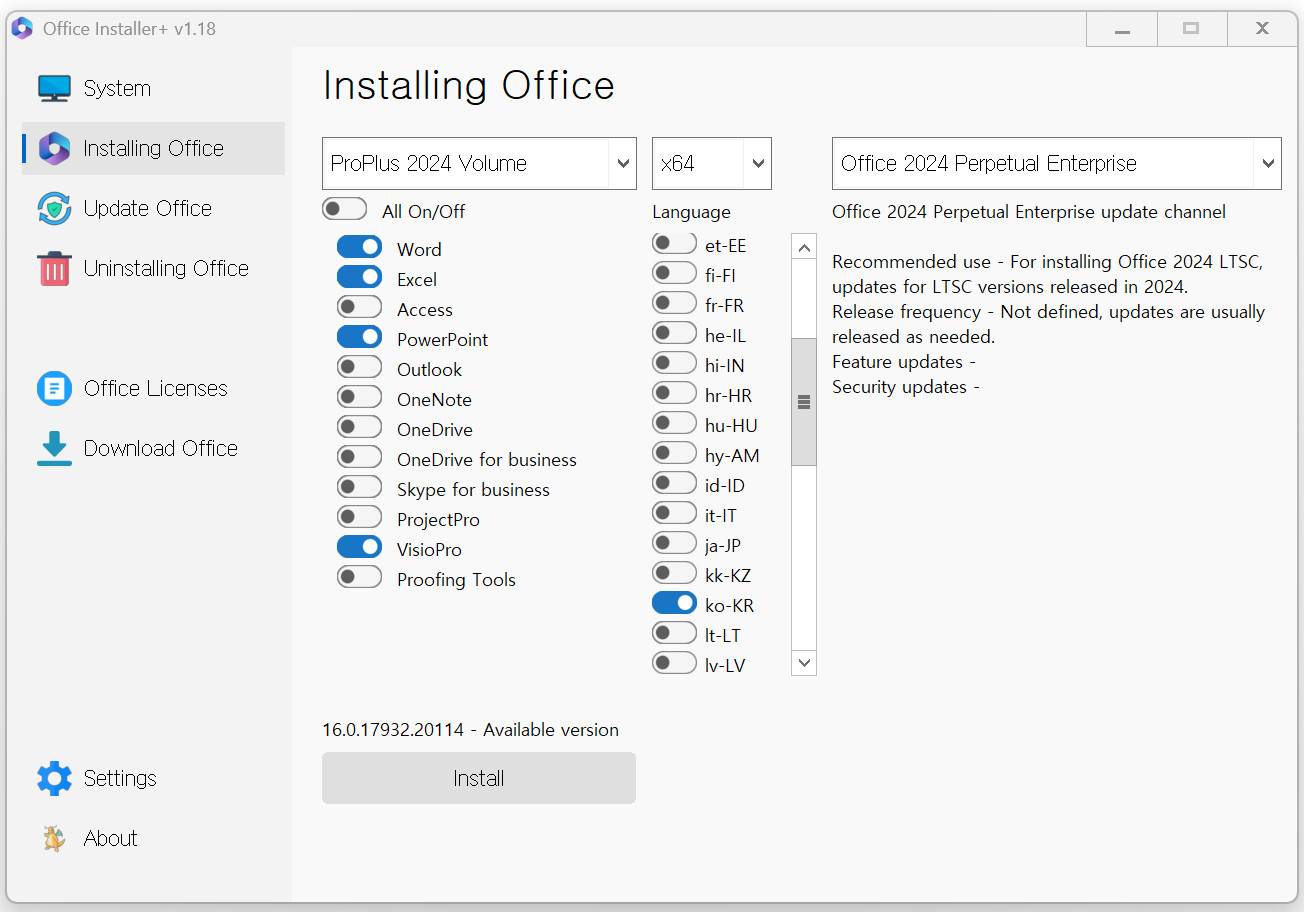Screen dimensions: 1304x912
Task: Open the Uninstalling Office page label
Action: click(166, 268)
